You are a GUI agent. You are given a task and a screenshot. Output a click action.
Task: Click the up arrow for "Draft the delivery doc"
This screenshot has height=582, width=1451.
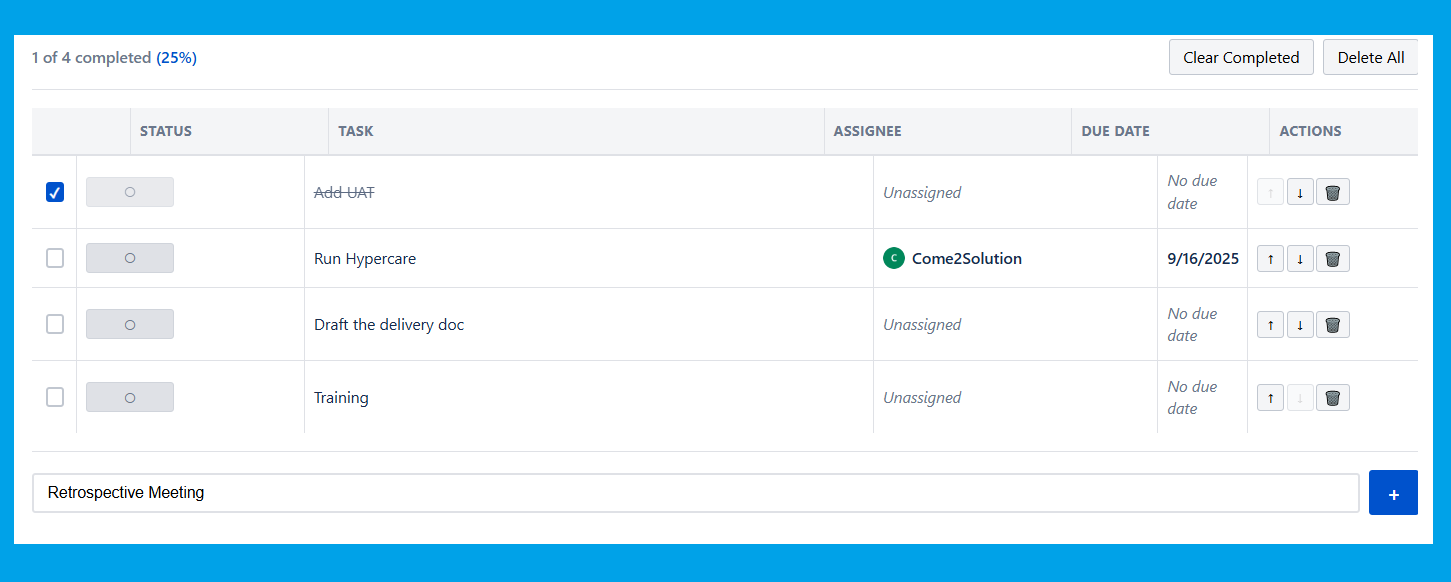point(1270,324)
